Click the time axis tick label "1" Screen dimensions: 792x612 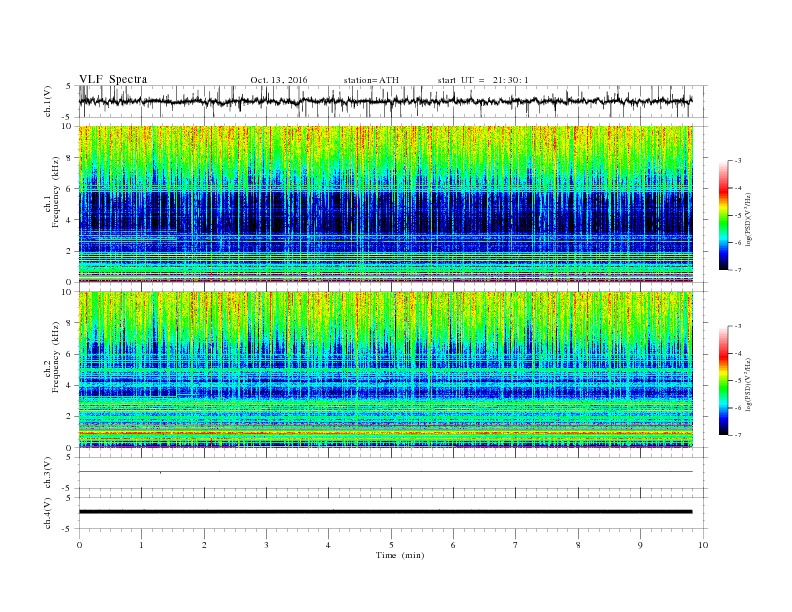pos(141,545)
